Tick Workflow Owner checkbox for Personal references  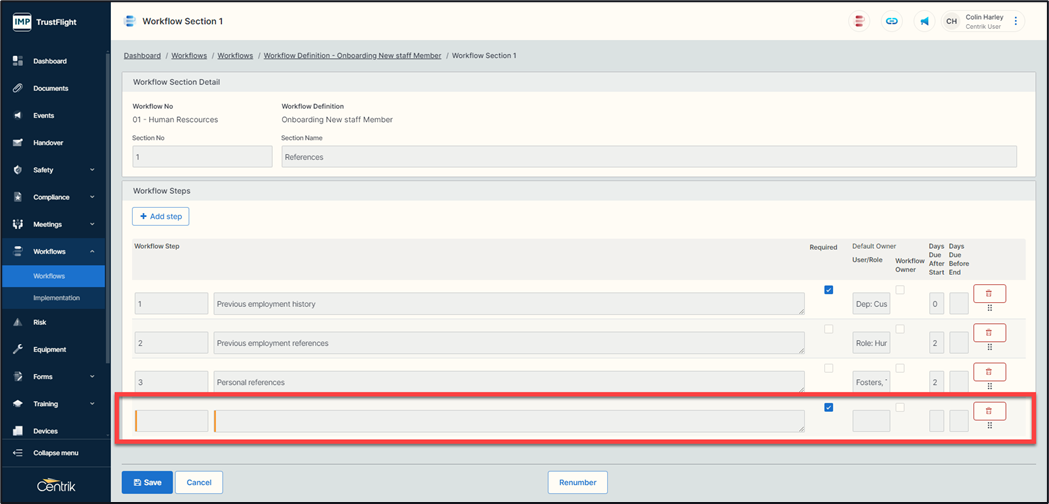[x=900, y=368]
